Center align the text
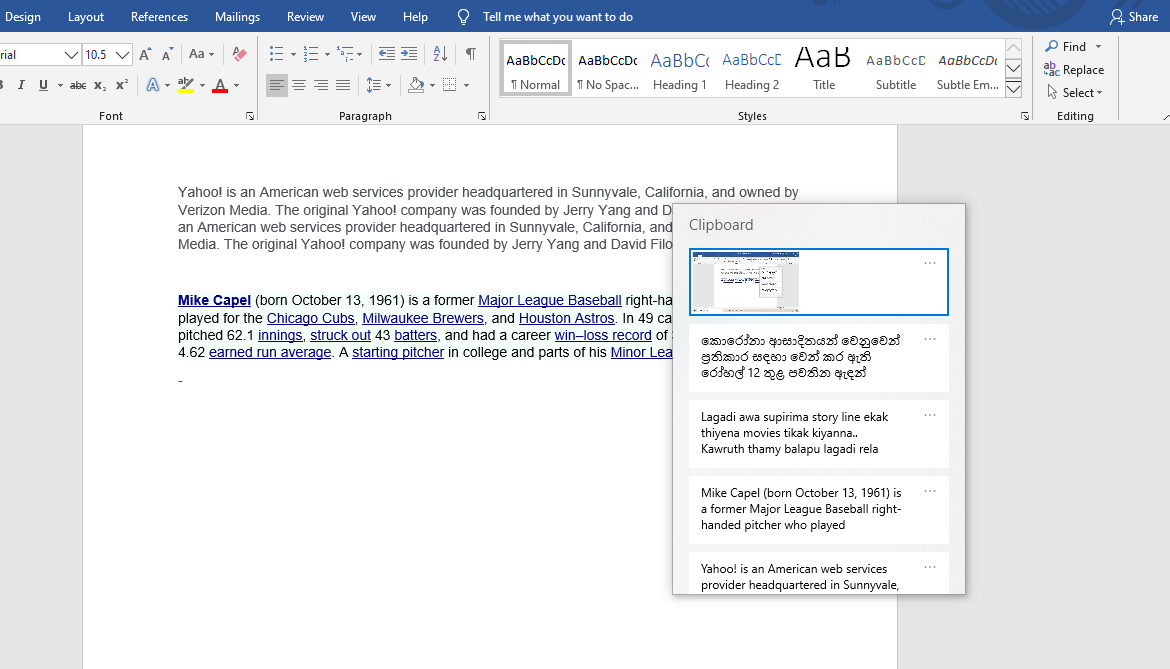The height and width of the screenshot is (669, 1170). click(299, 85)
